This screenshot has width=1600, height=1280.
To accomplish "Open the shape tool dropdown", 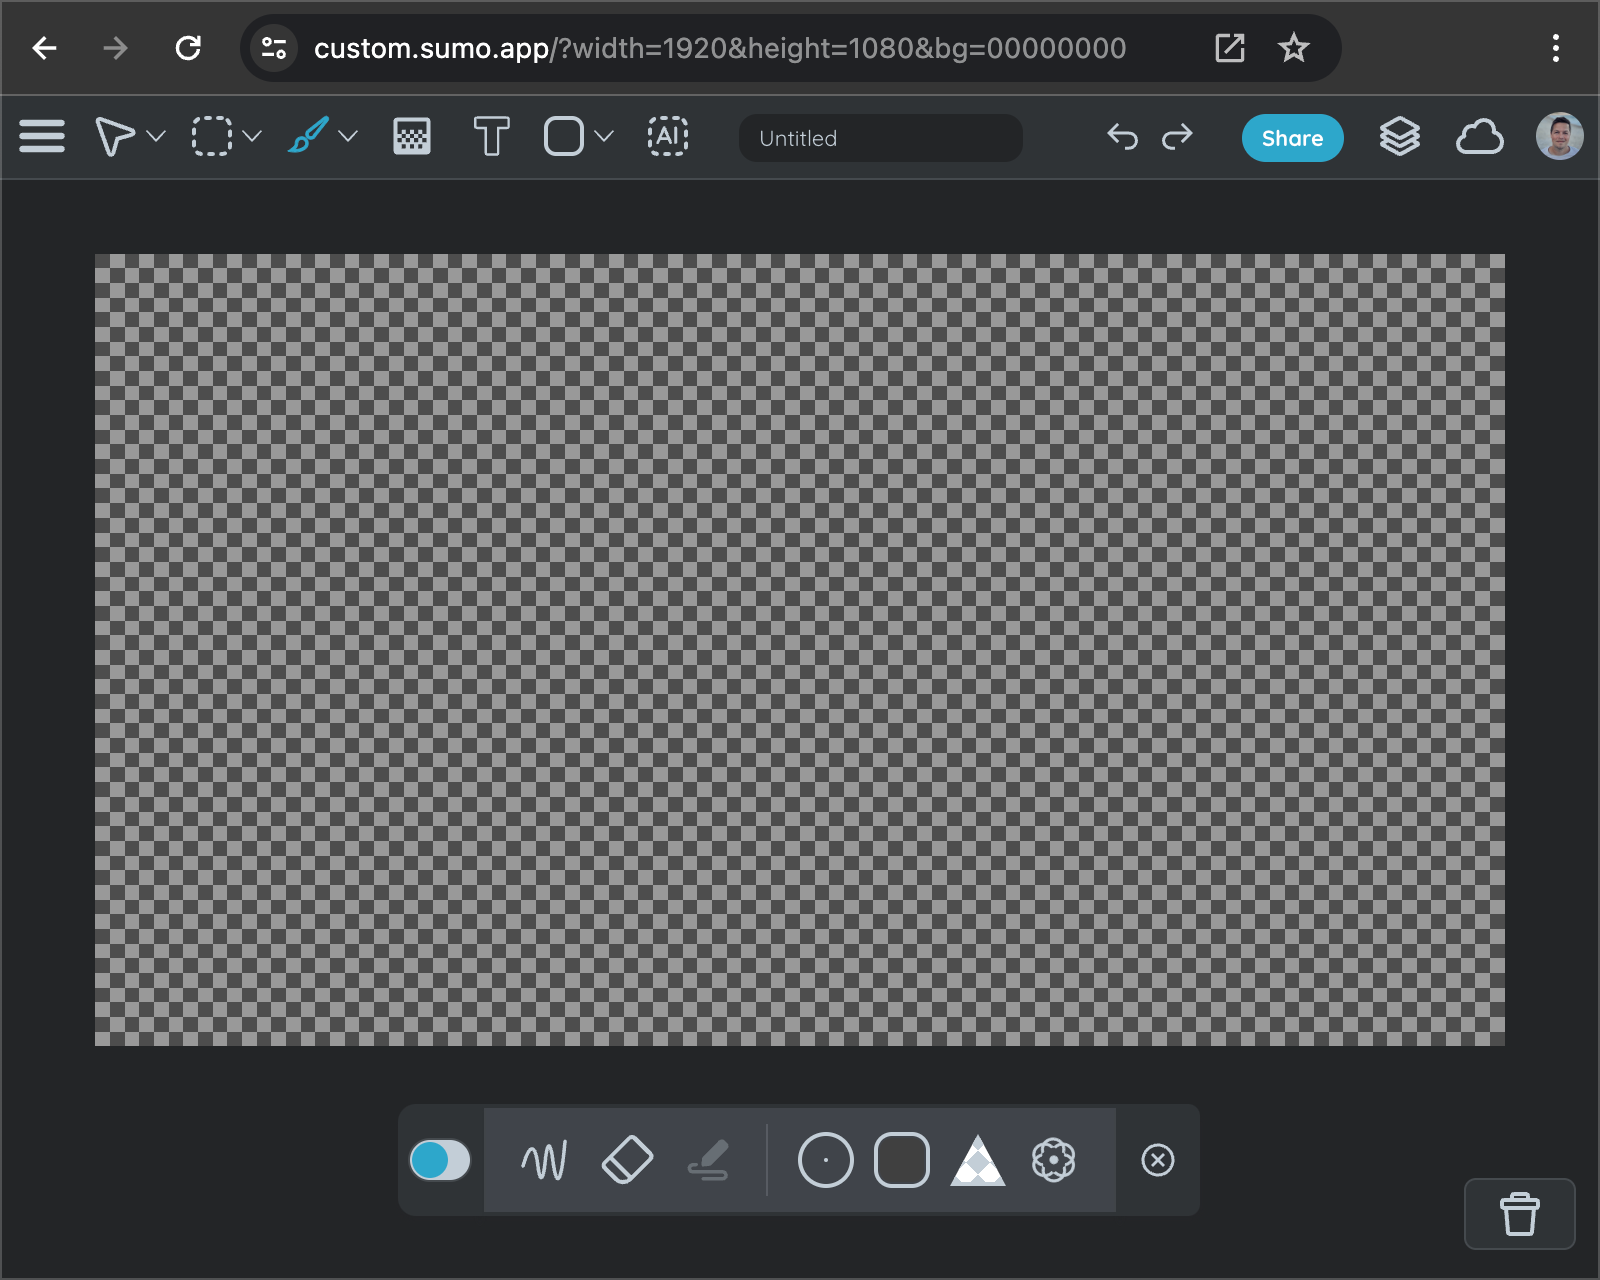I will coord(602,136).
